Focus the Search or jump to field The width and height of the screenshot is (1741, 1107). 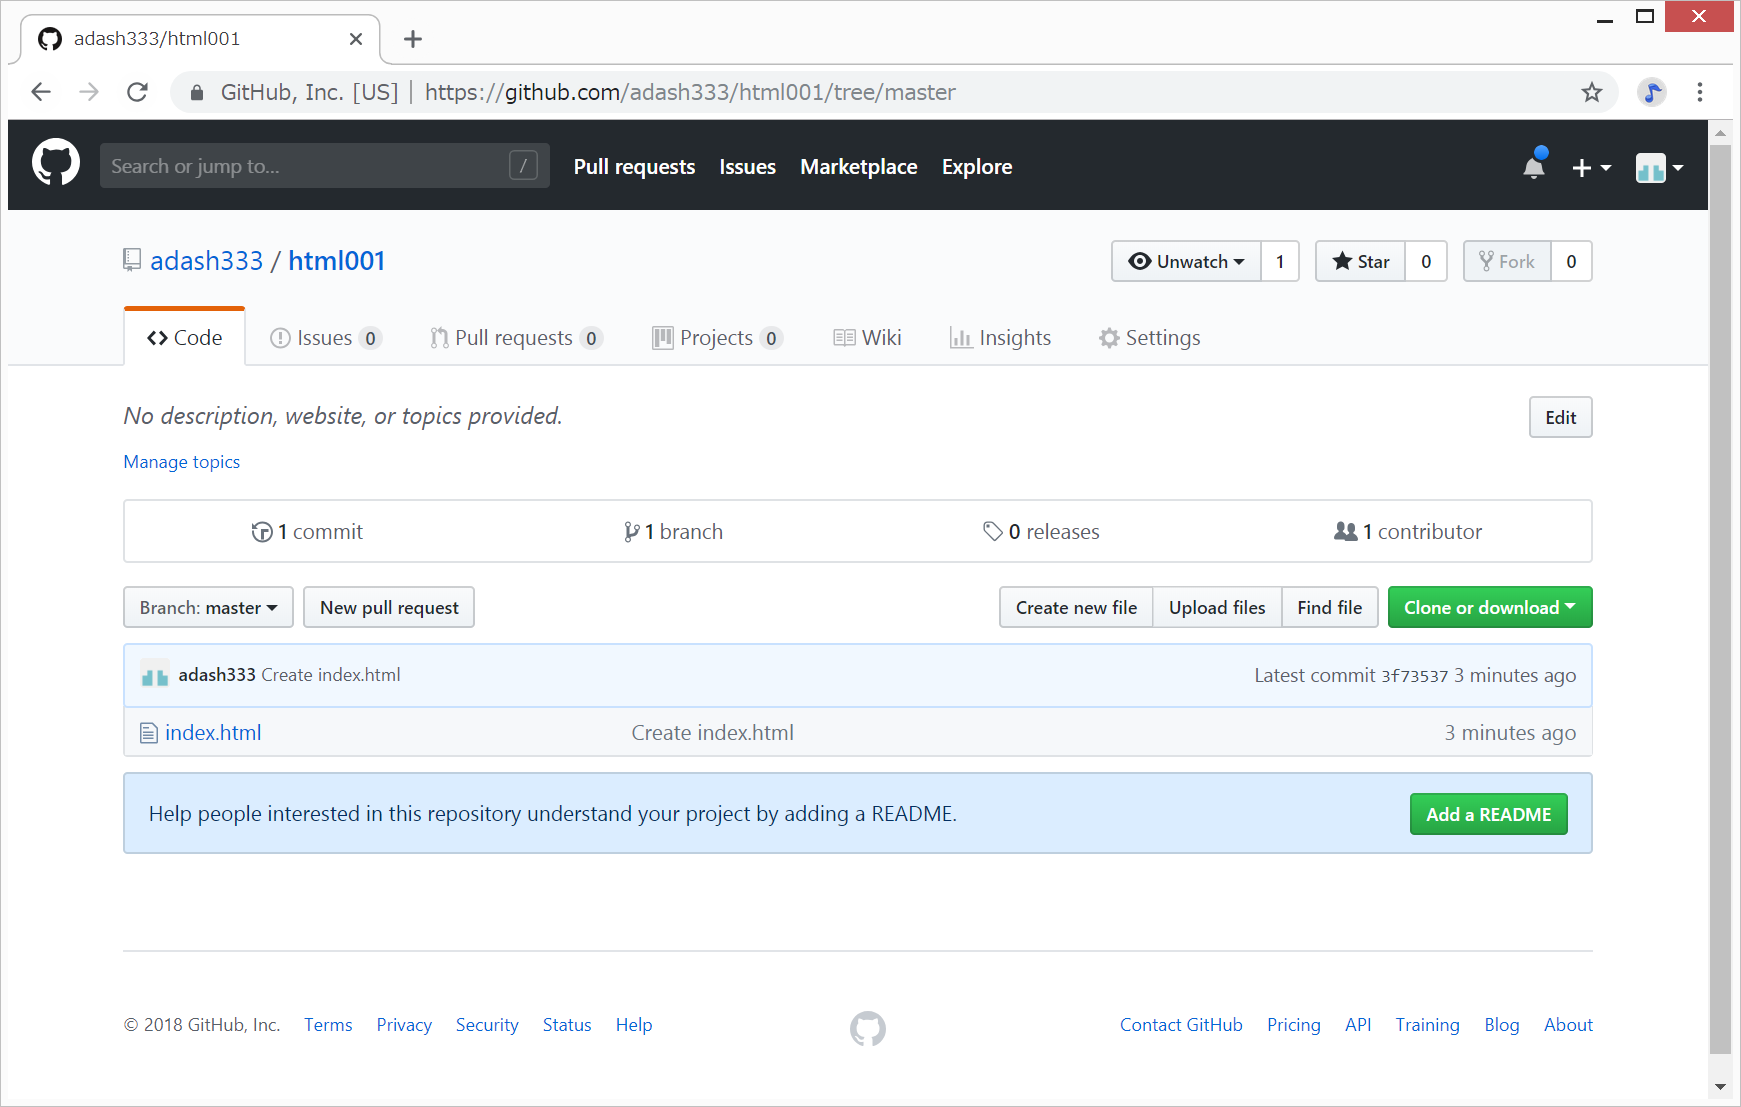tap(324, 165)
